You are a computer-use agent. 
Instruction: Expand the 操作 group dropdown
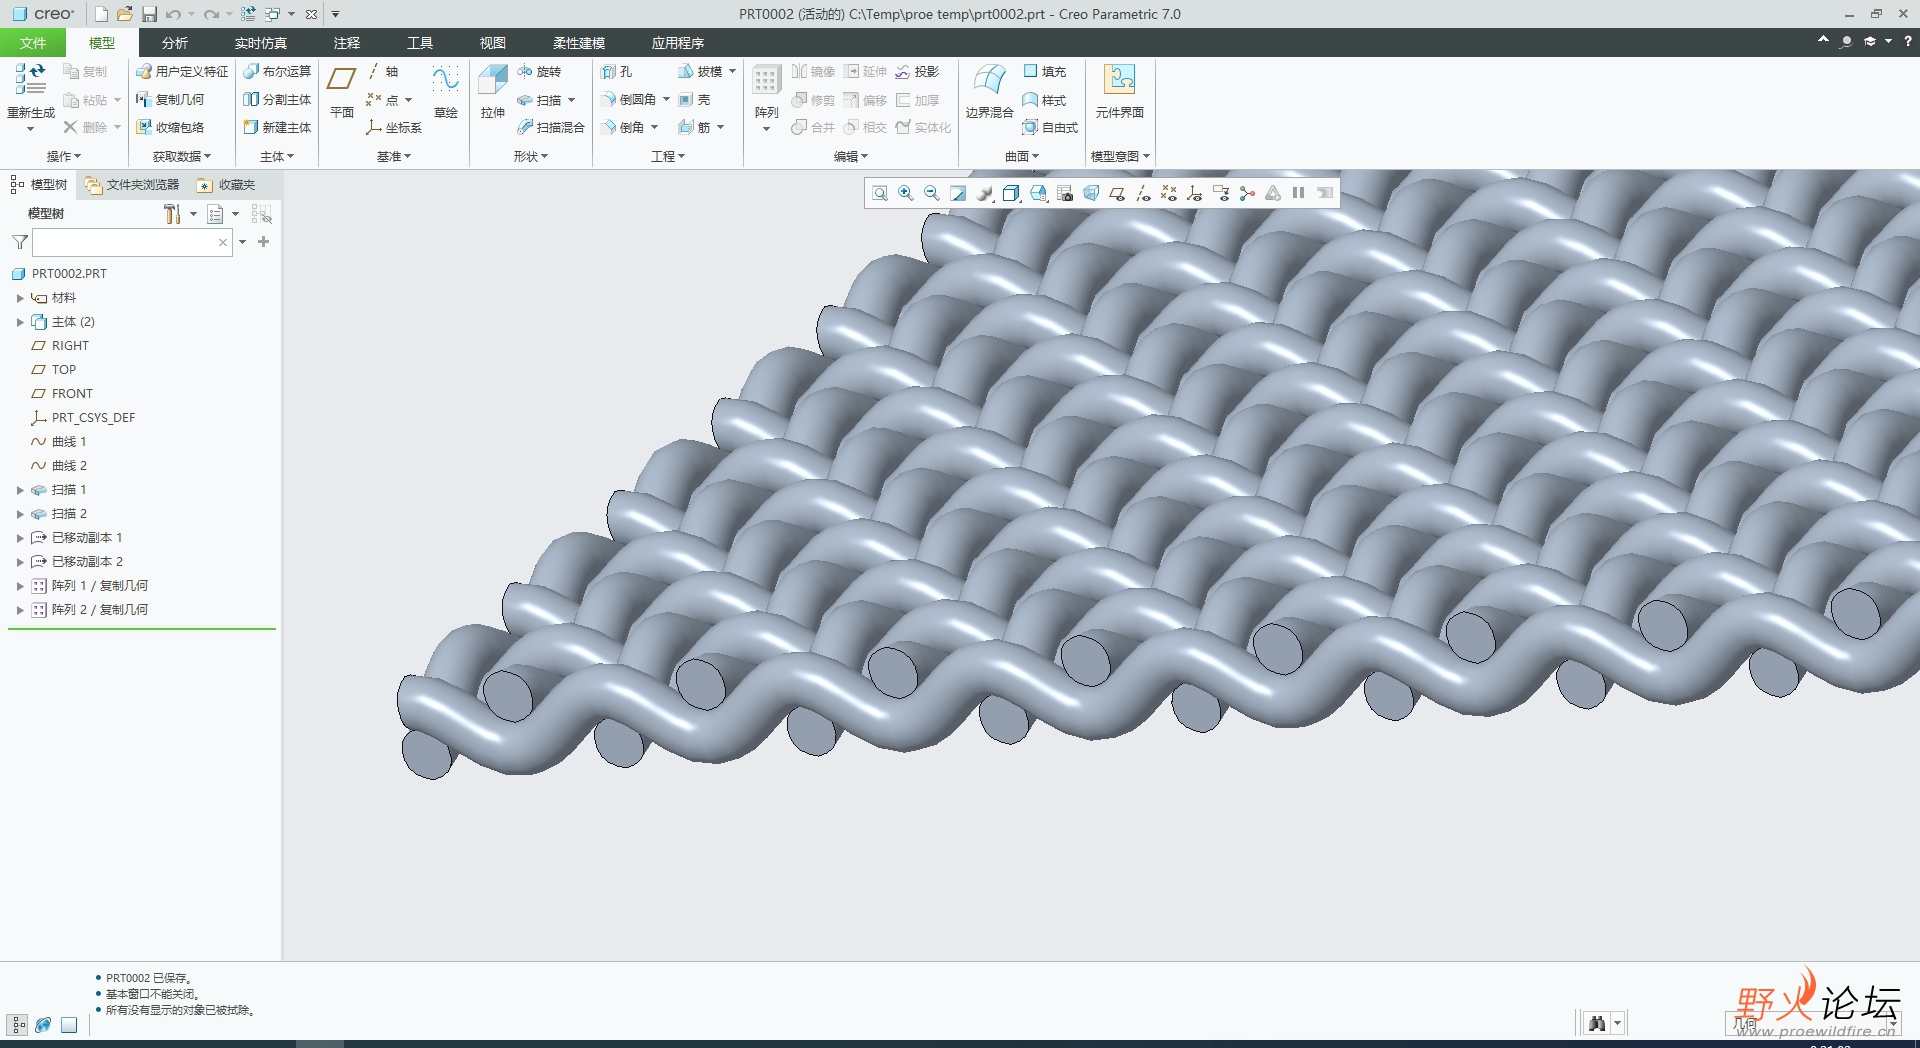pyautogui.click(x=64, y=156)
